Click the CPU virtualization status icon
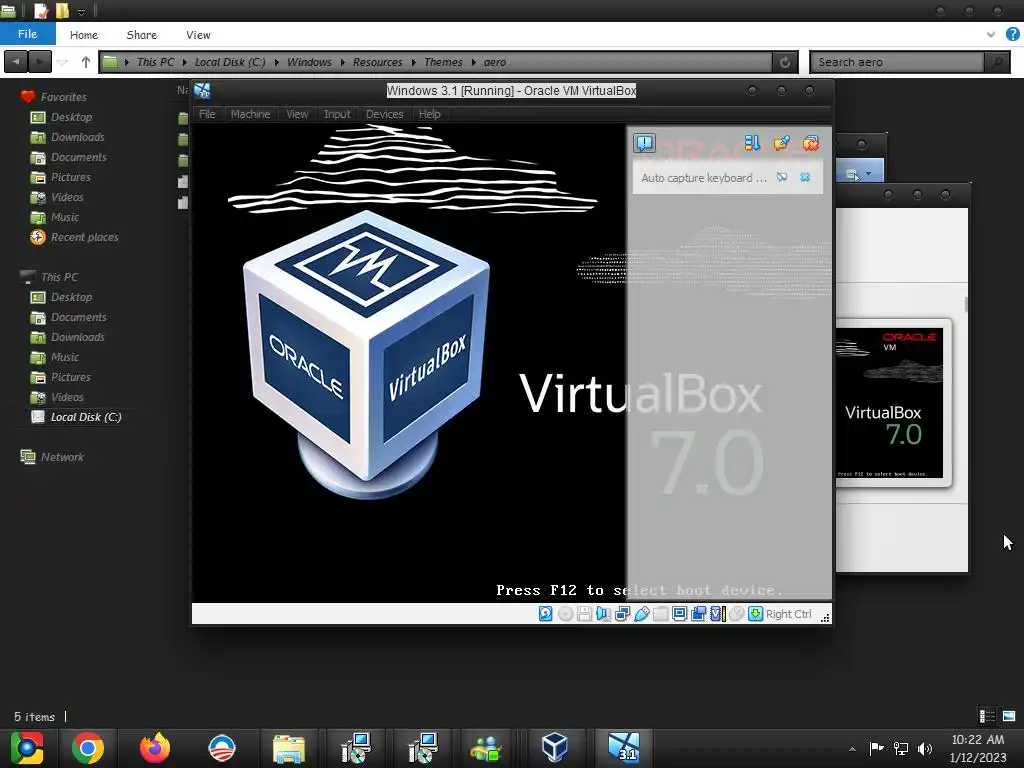The width and height of the screenshot is (1024, 768). [718, 614]
